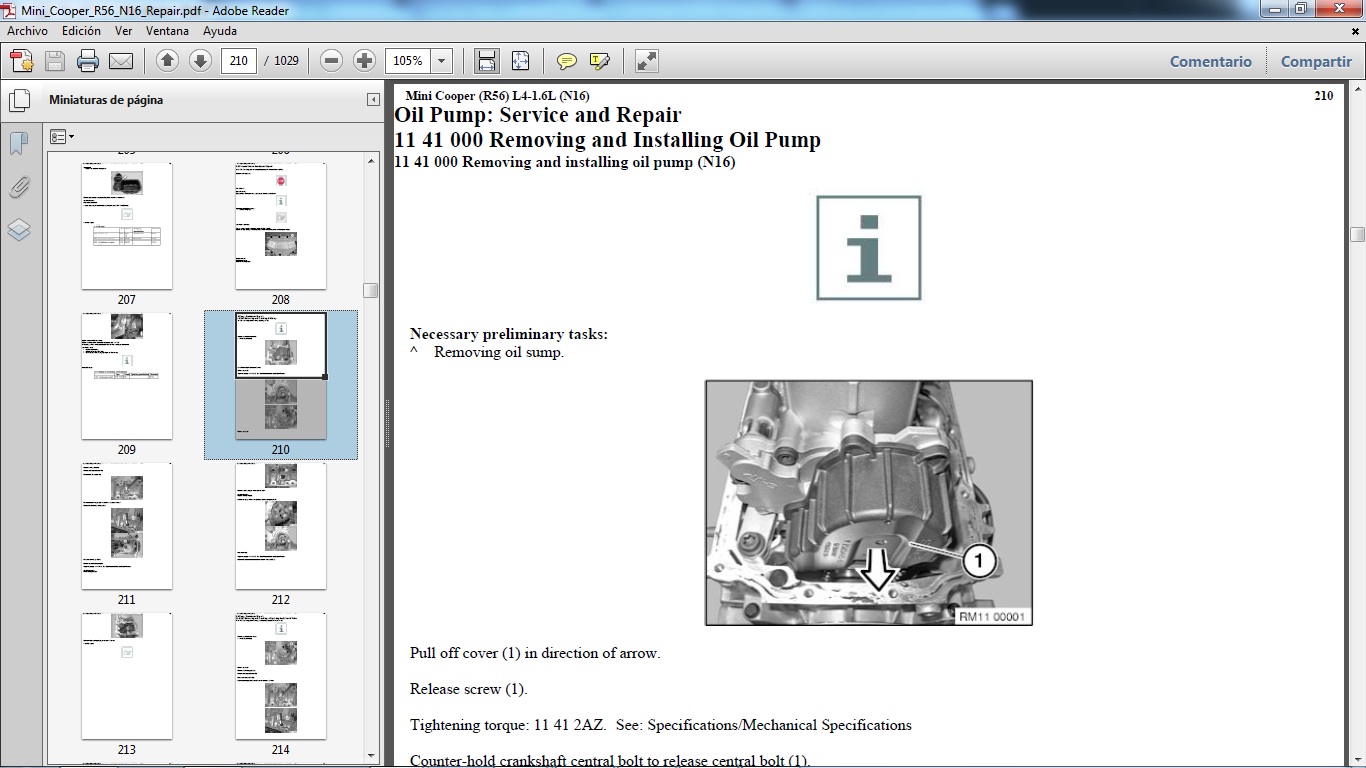Restore down the Adobe Reader window

click(1301, 9)
